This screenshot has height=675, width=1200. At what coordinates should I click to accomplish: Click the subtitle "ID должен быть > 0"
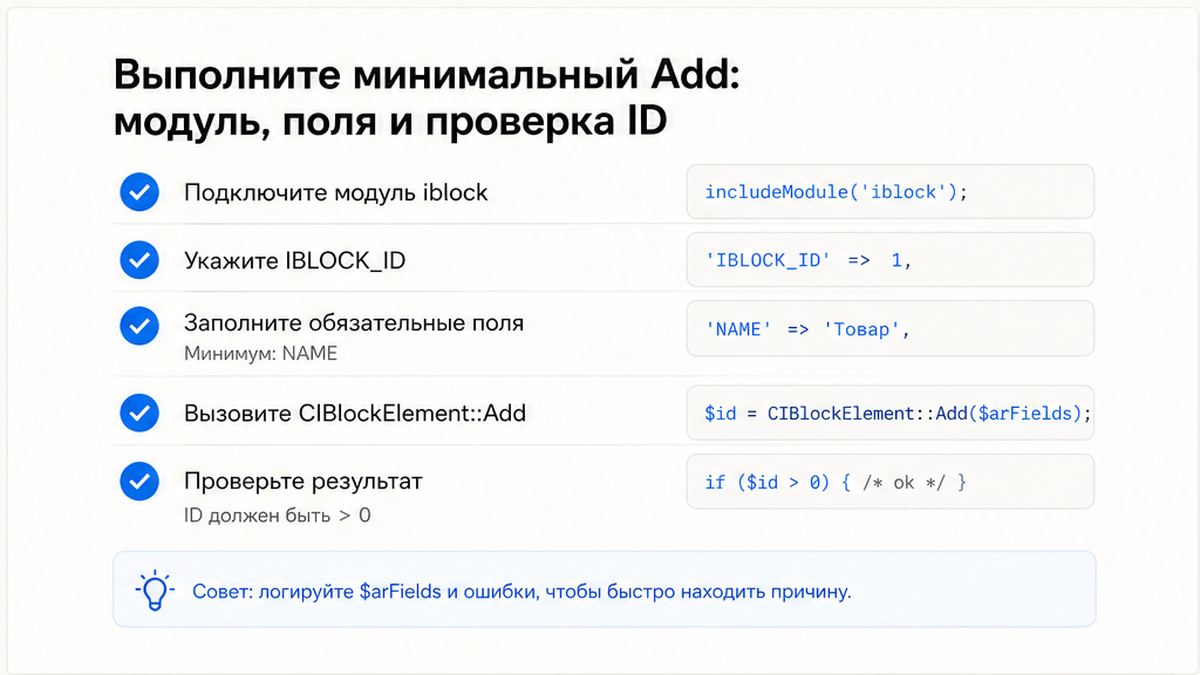click(x=277, y=516)
